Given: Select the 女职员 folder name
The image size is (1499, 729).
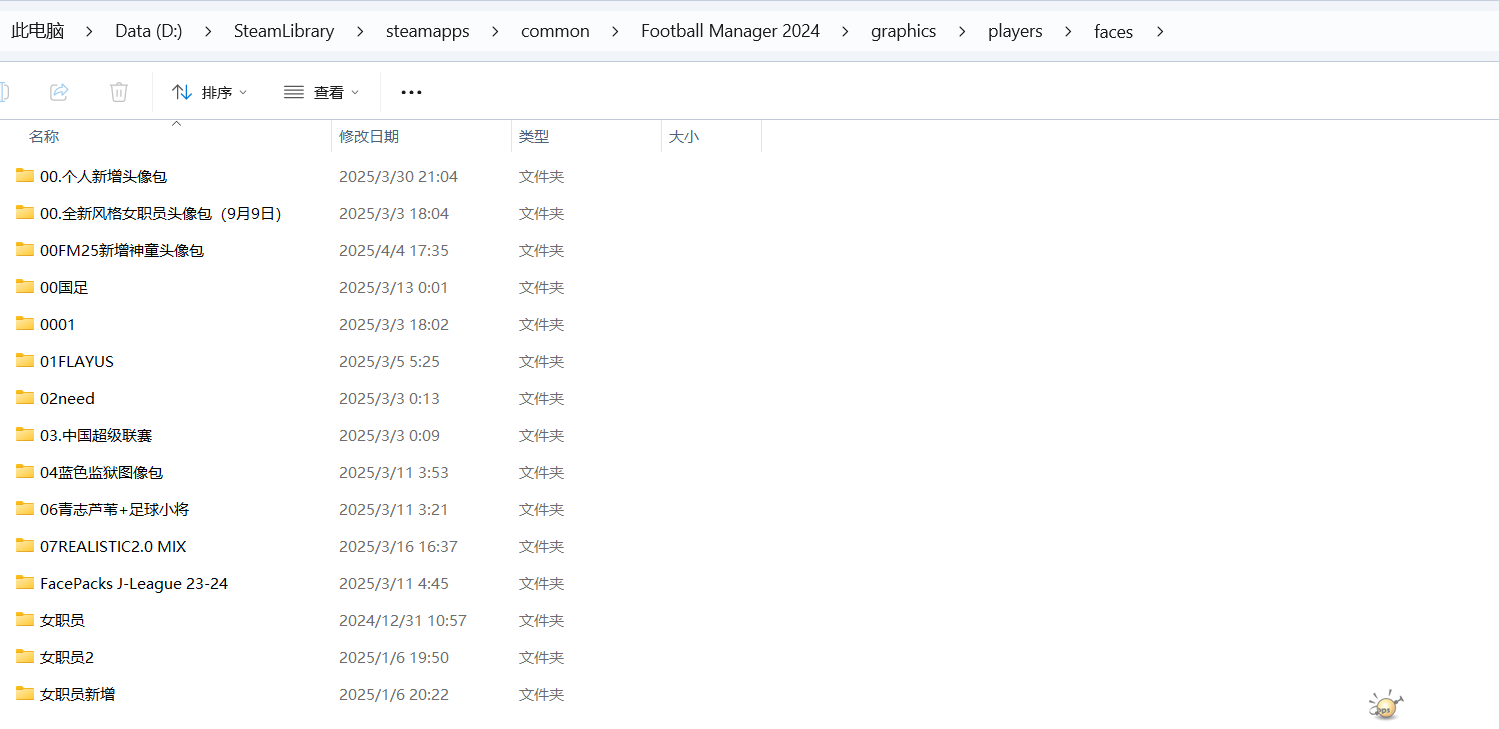Looking at the screenshot, I should (62, 620).
